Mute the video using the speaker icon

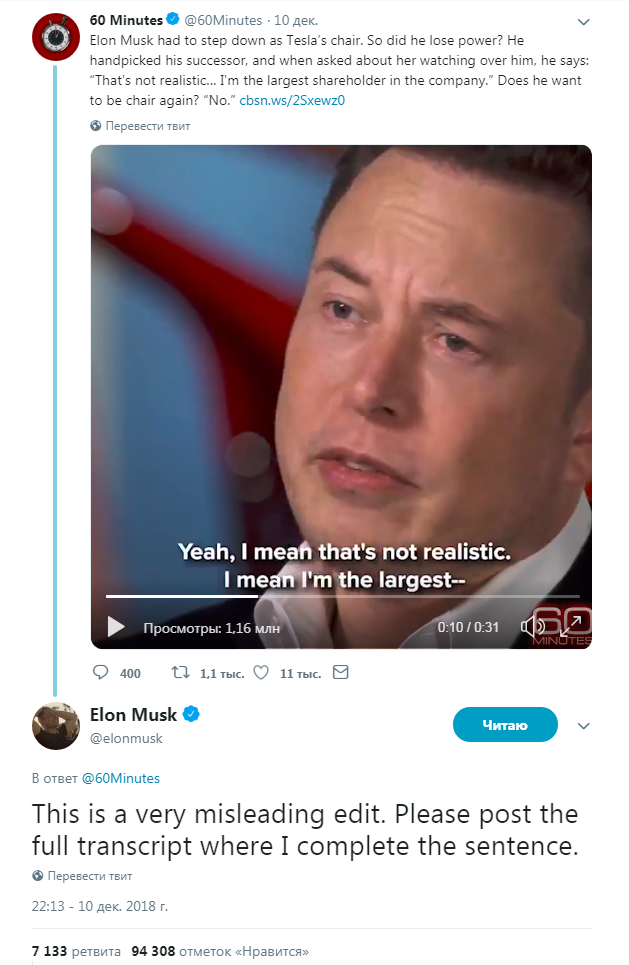click(x=531, y=627)
